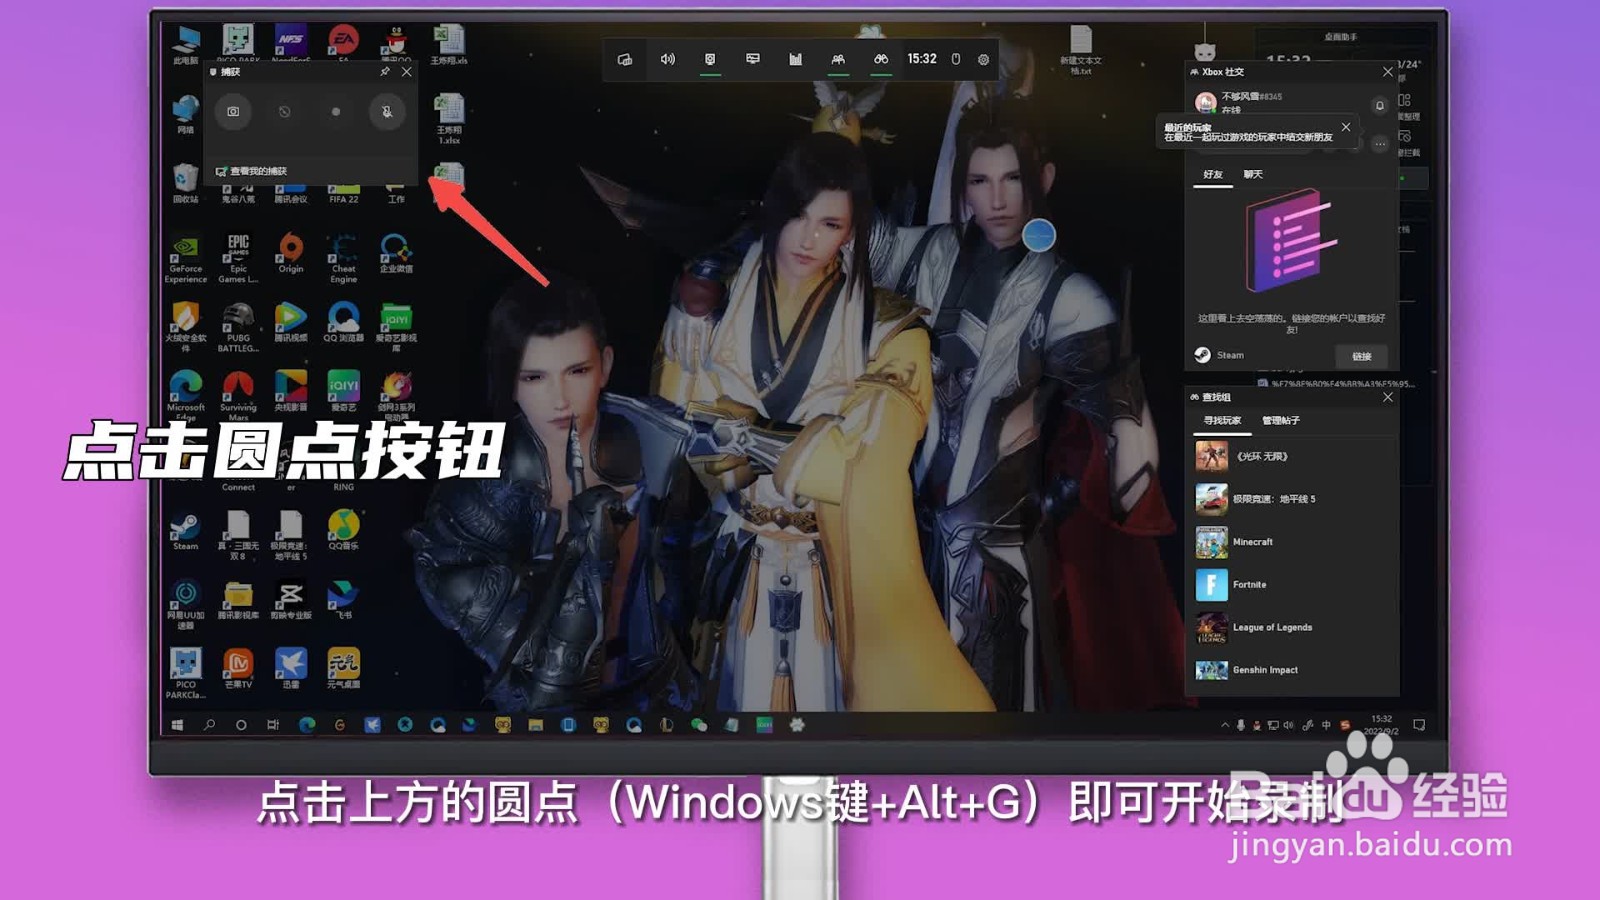This screenshot has height=900, width=1600.
Task: Click the record last 30 seconds button
Action: [285, 112]
